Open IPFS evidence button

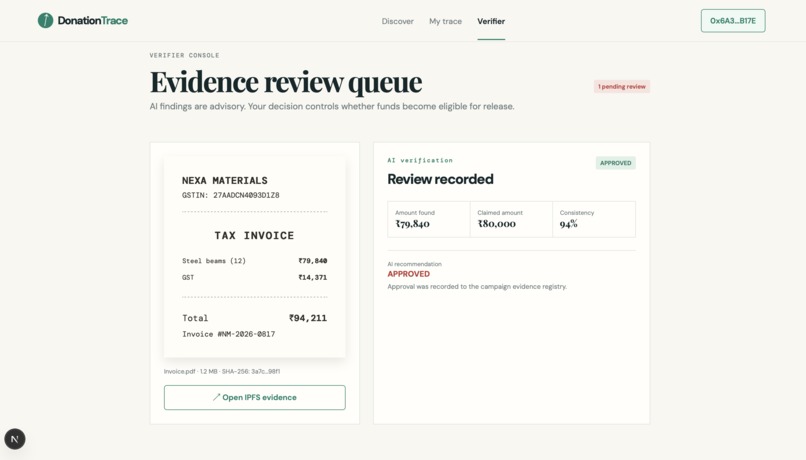point(255,397)
